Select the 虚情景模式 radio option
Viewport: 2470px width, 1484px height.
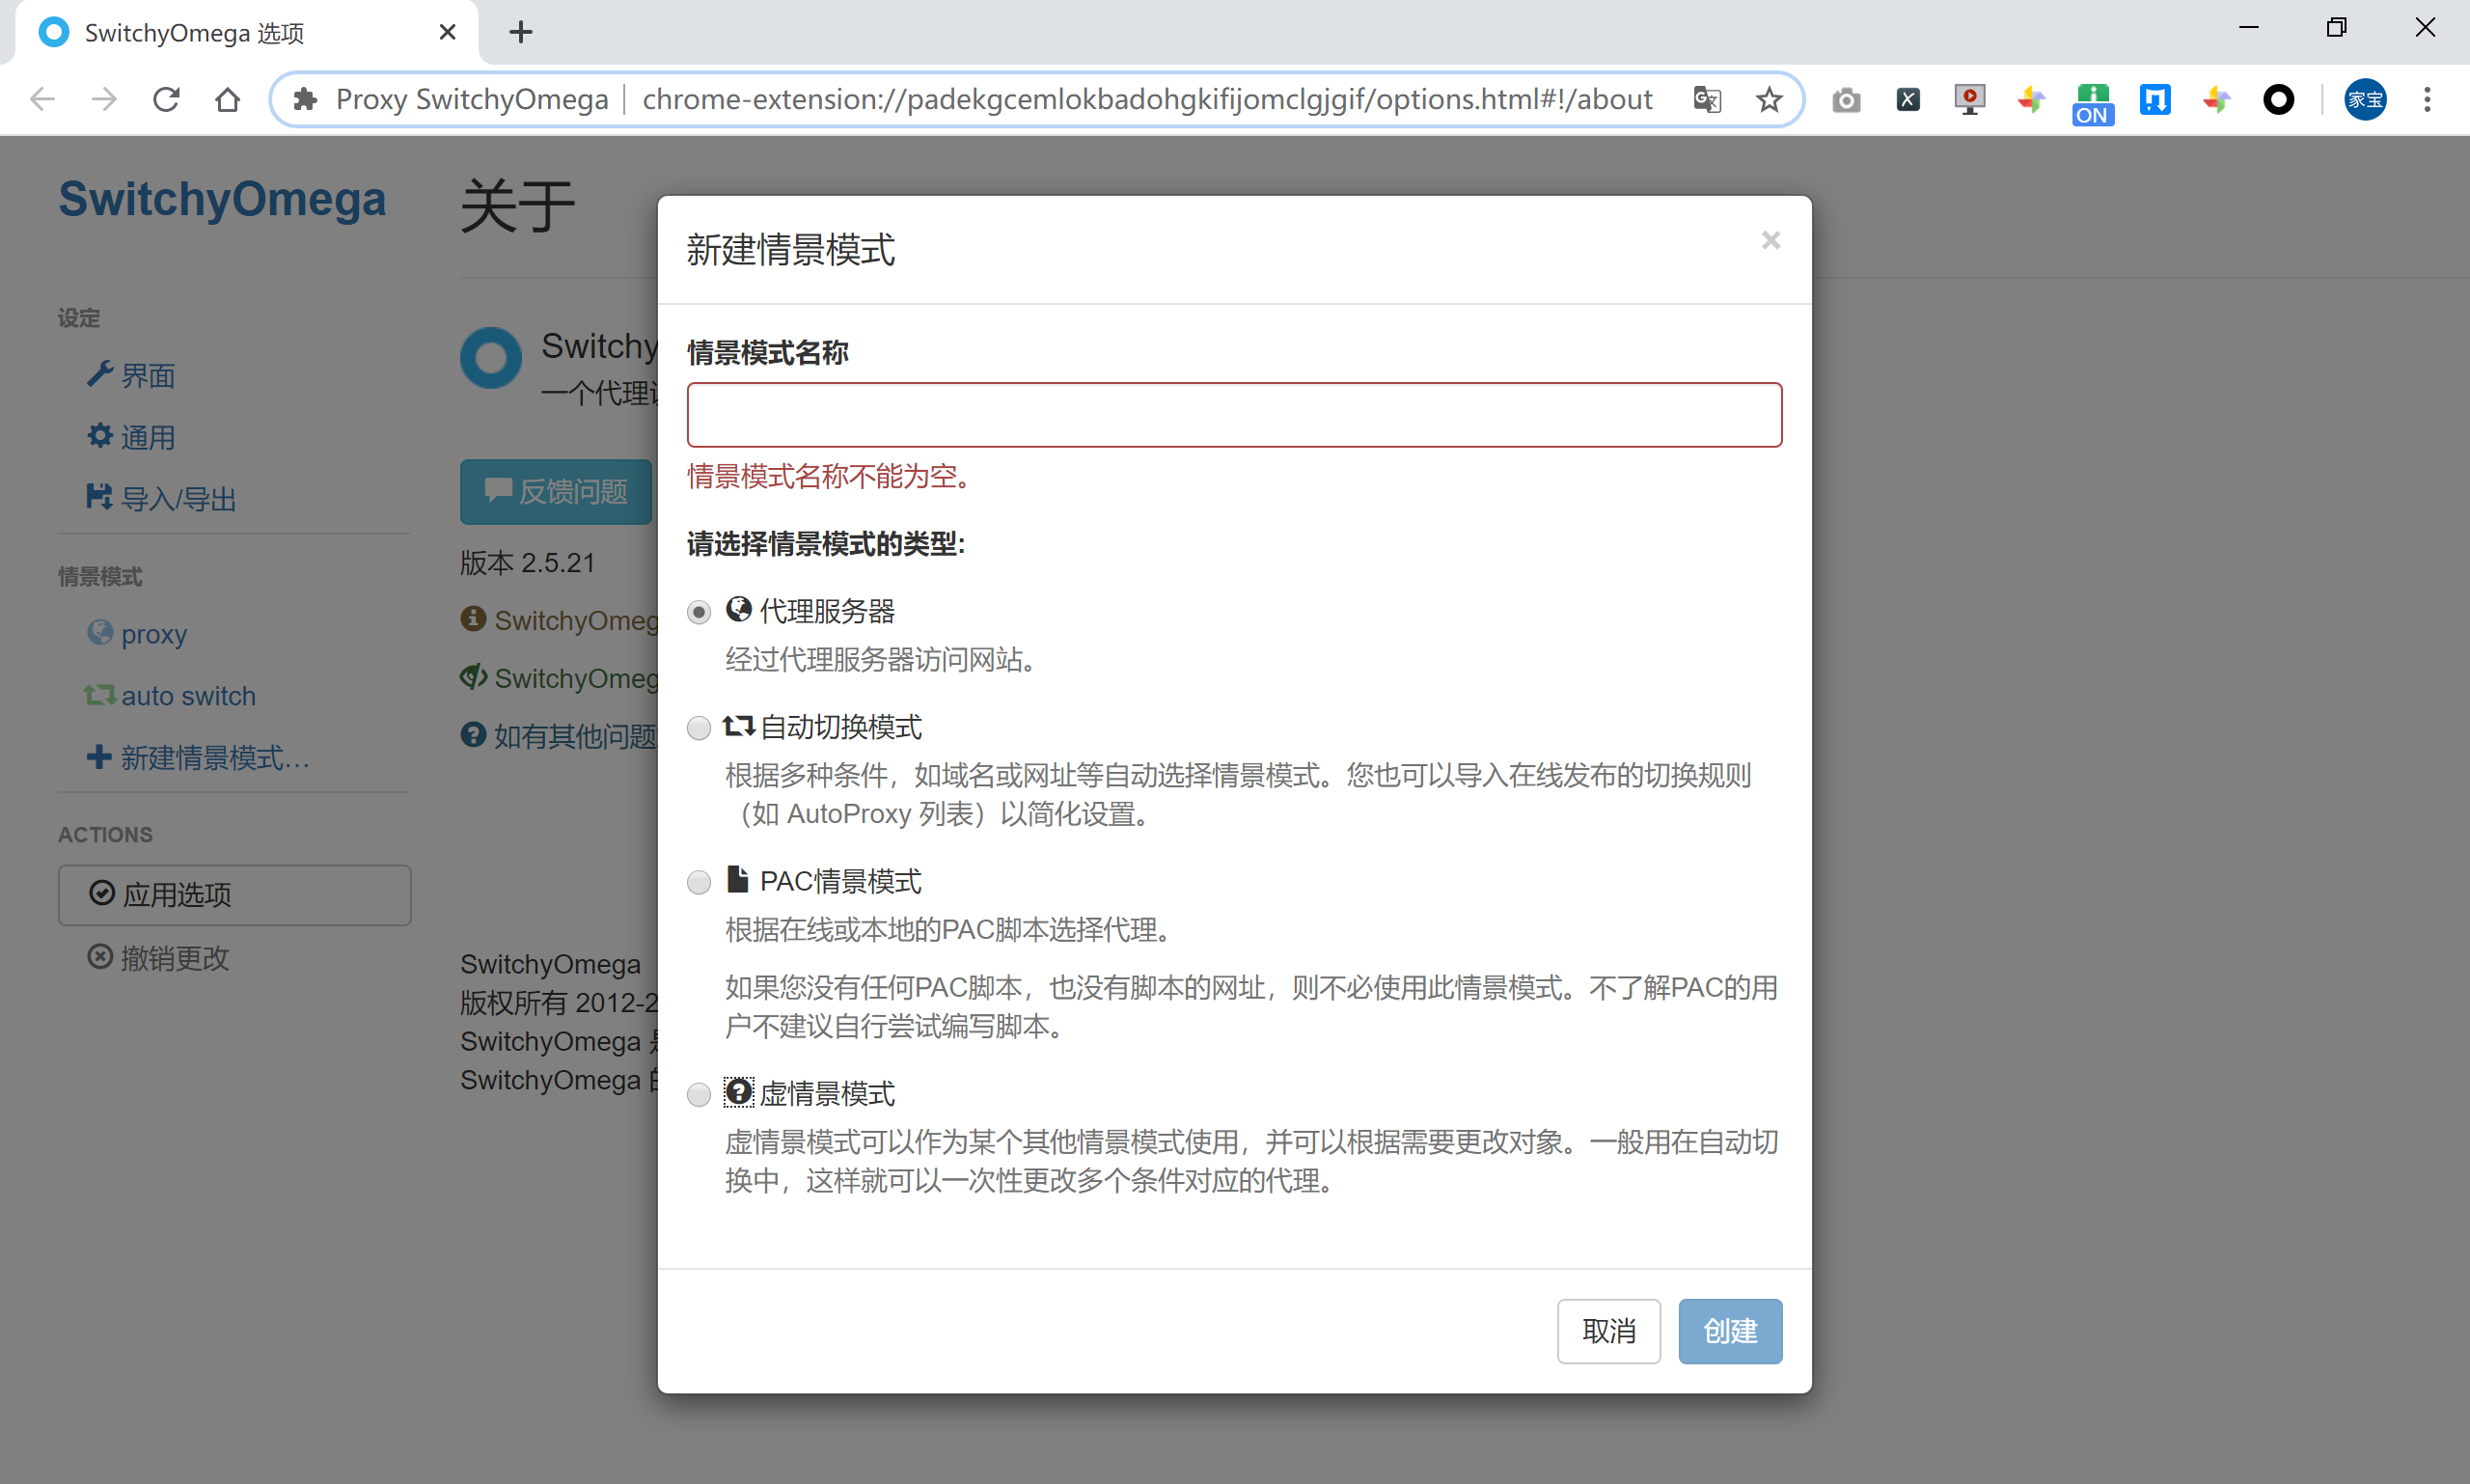699,1094
